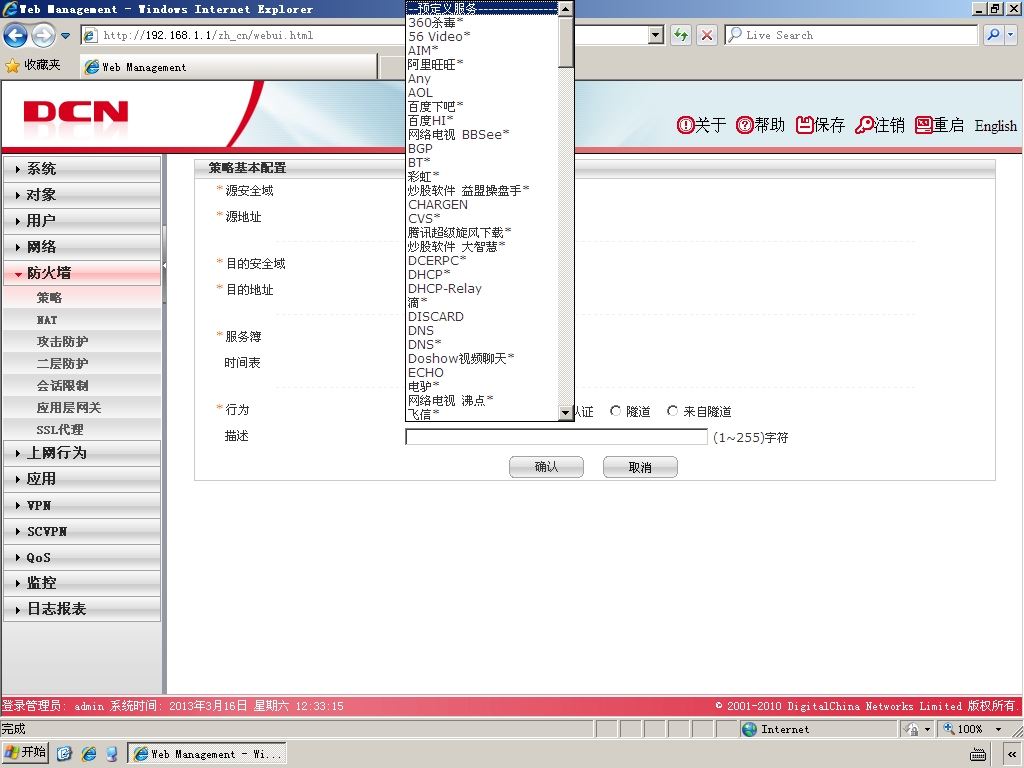The height and width of the screenshot is (768, 1024).
Task: Open the search options dropdown arrow
Action: 1011,35
